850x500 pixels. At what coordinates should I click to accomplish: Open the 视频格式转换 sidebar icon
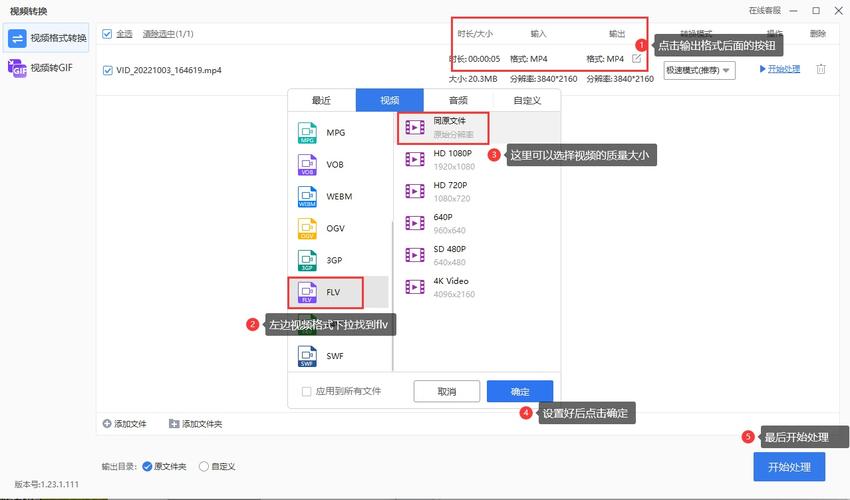click(17, 38)
